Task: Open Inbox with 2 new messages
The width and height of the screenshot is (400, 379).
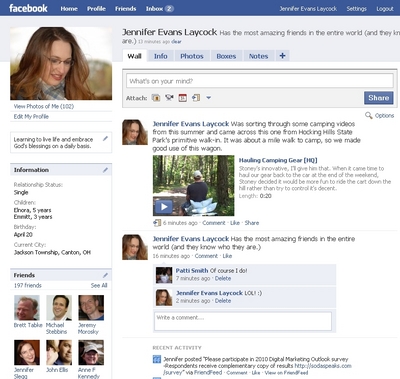Action: (160, 9)
